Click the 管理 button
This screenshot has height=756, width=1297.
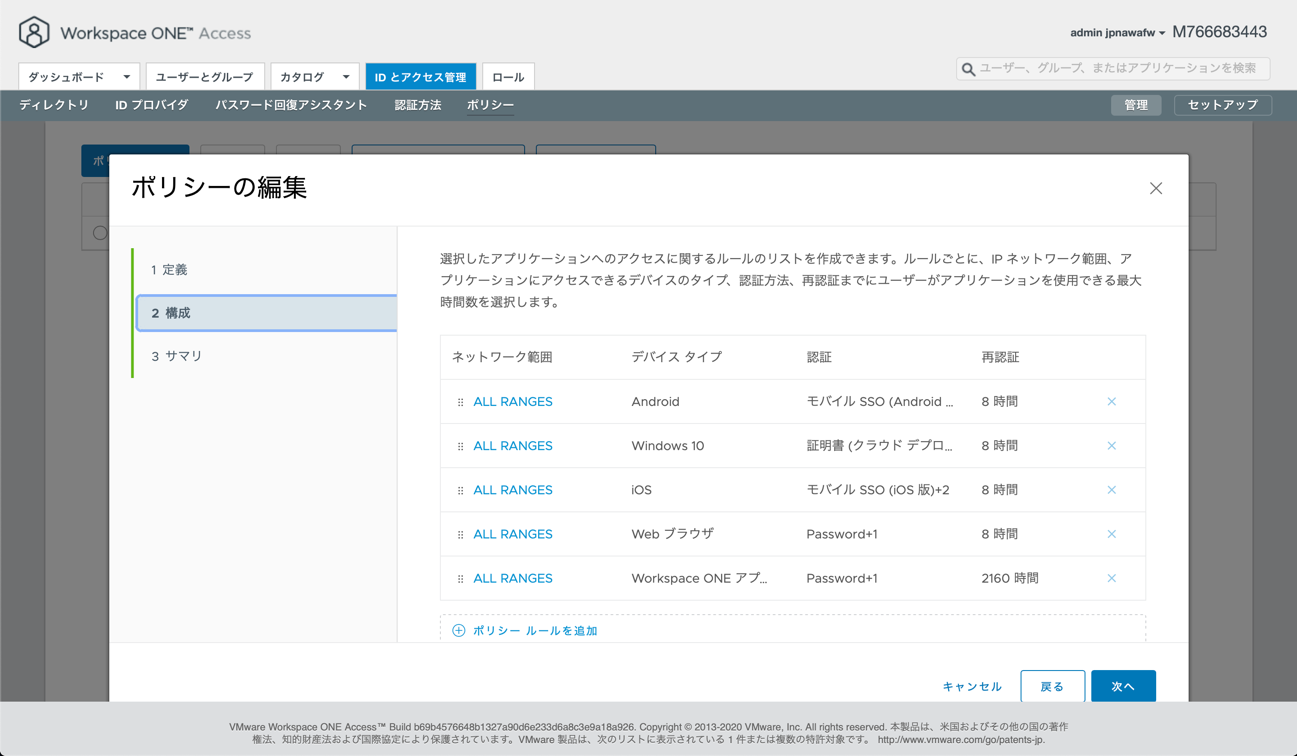point(1136,105)
